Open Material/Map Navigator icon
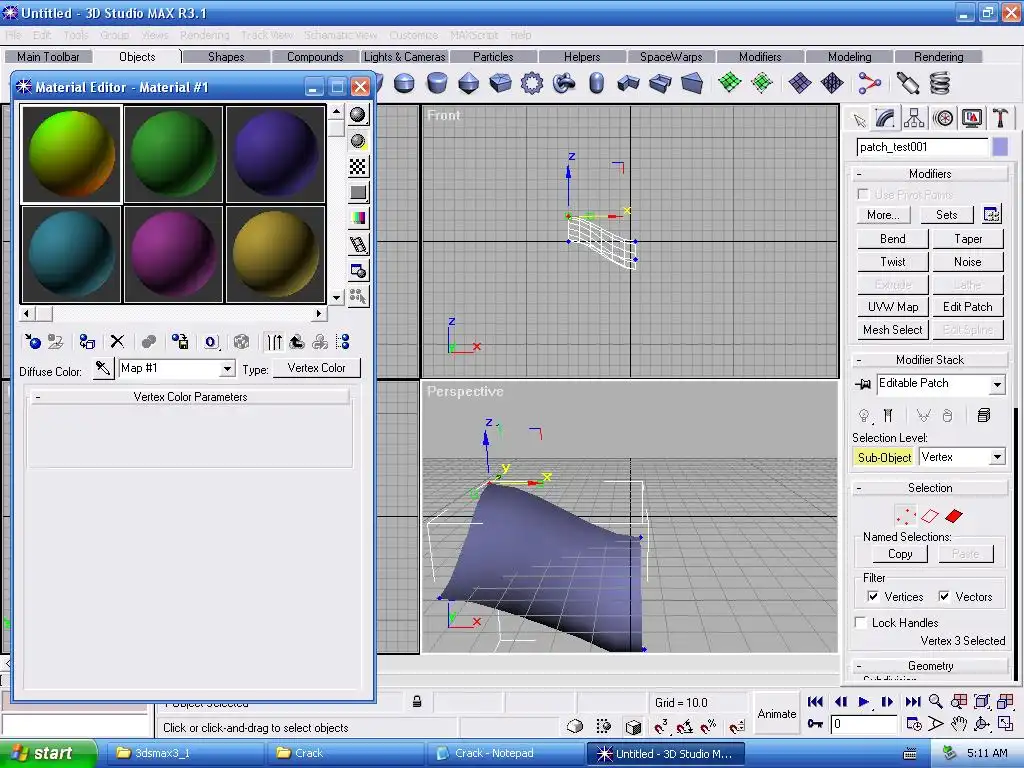Image resolution: width=1024 pixels, height=768 pixels. pyautogui.click(x=342, y=342)
